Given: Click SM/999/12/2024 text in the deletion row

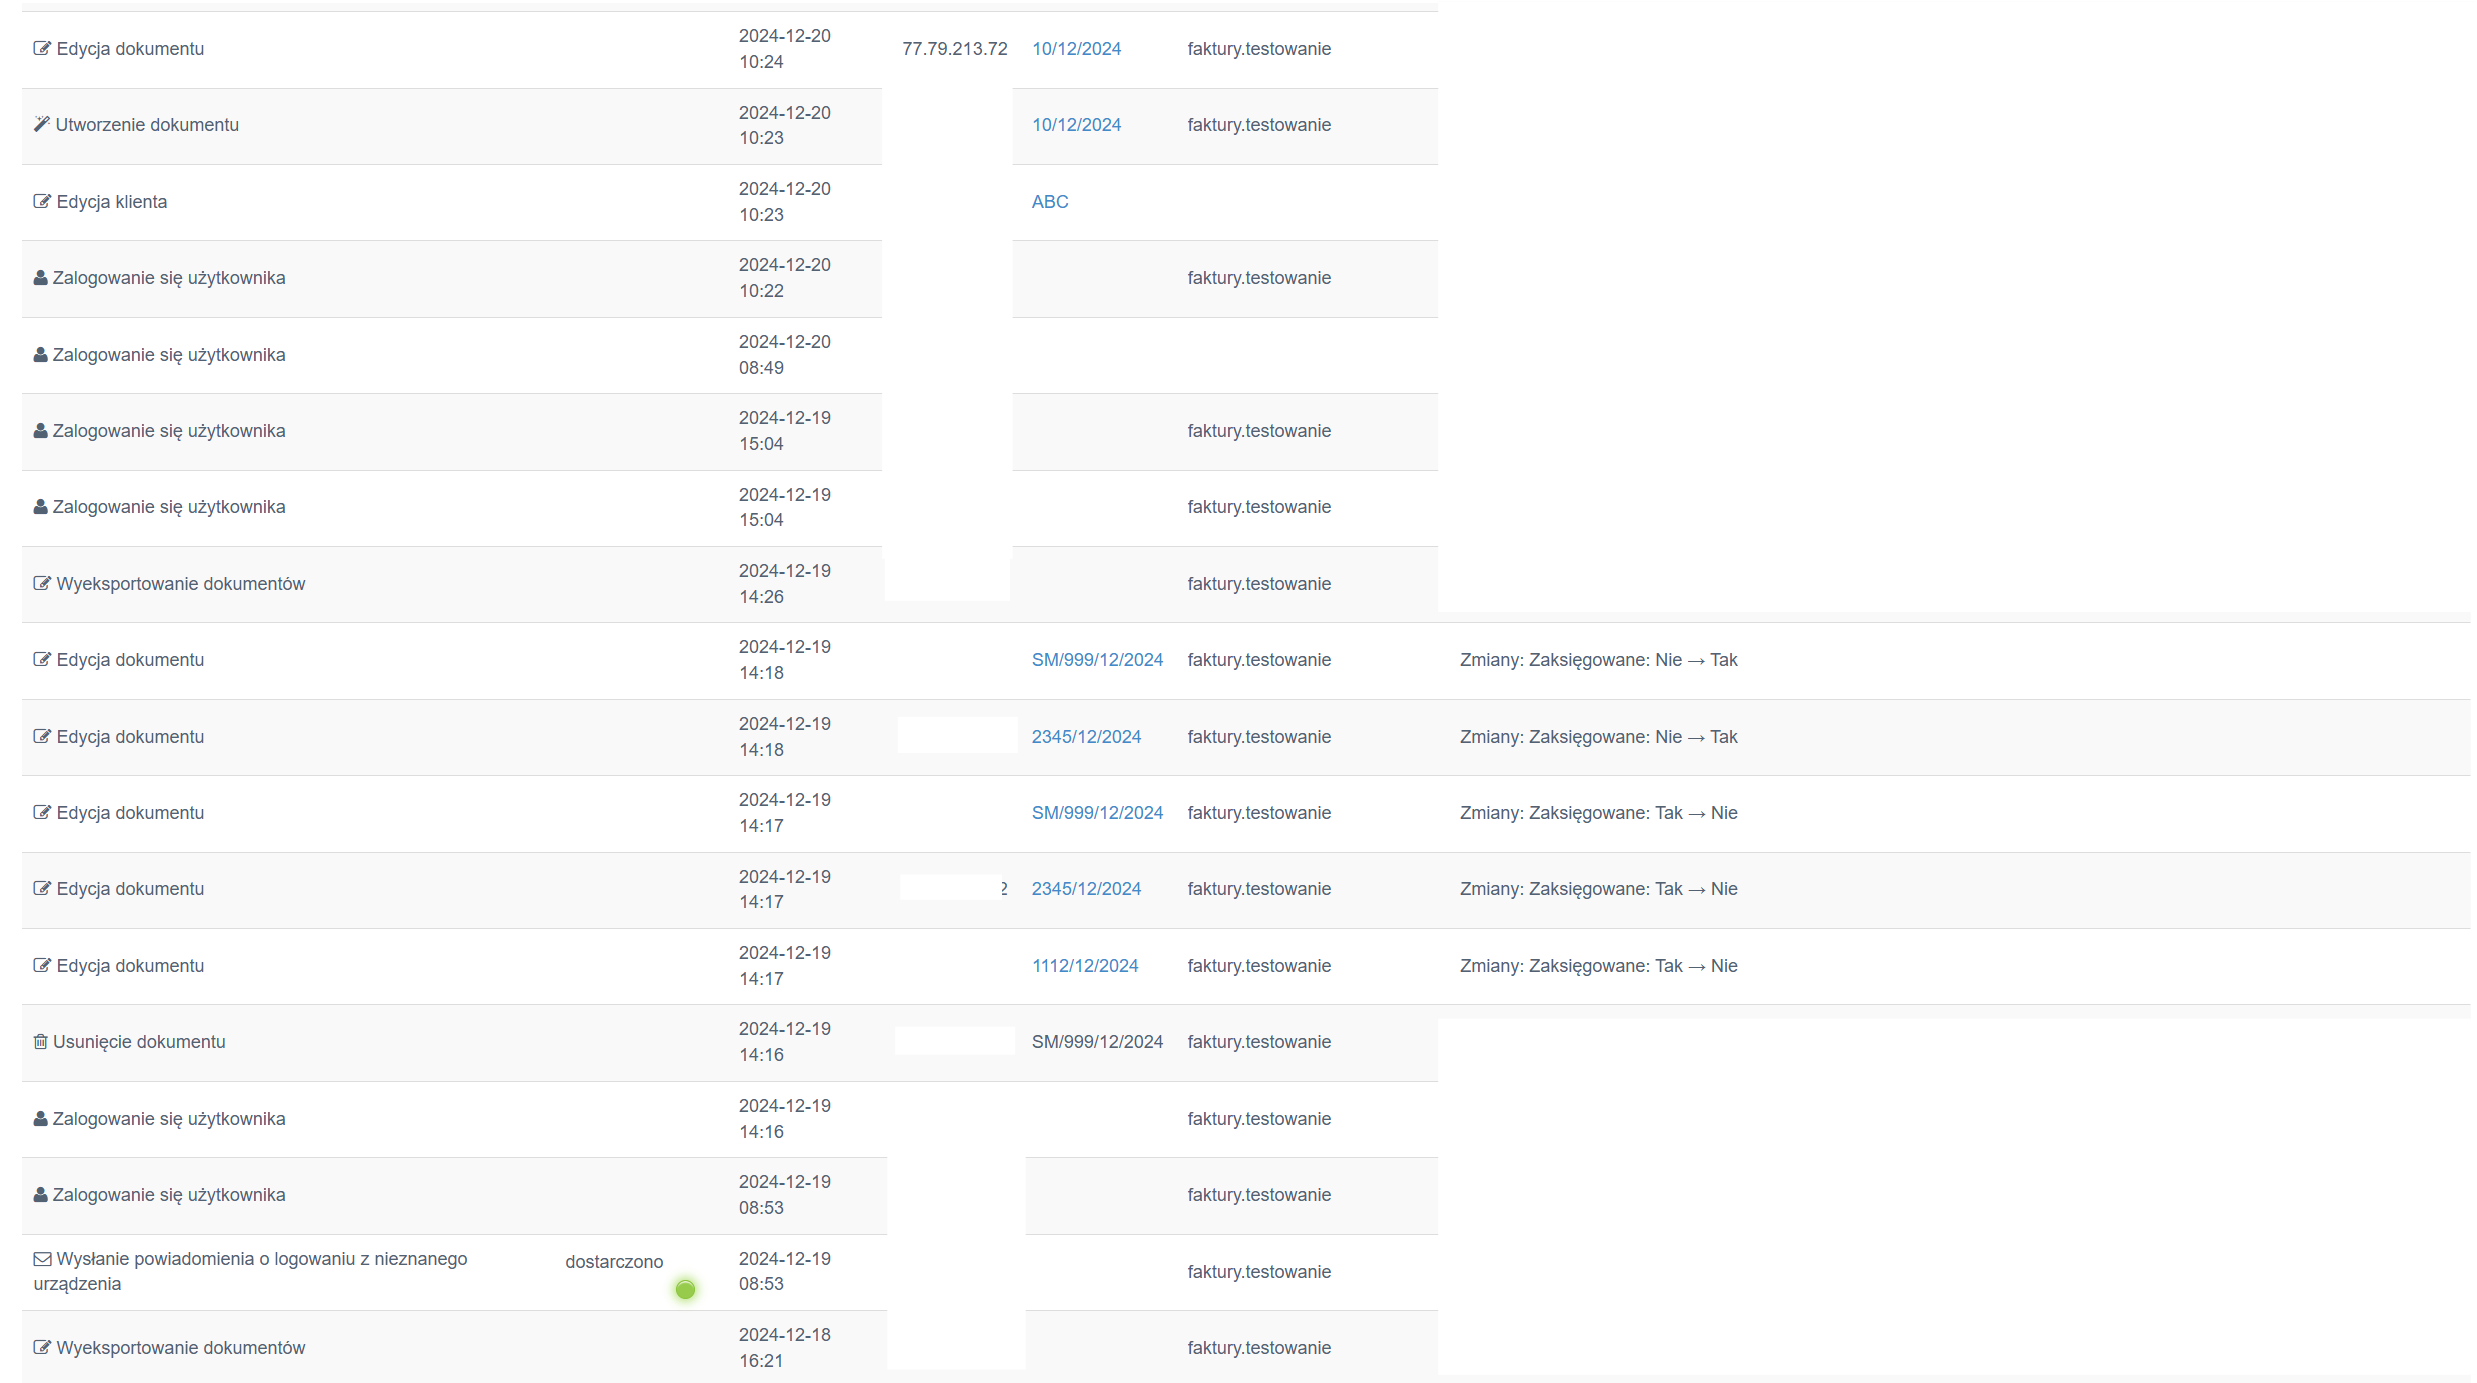Looking at the screenshot, I should 1097,1042.
